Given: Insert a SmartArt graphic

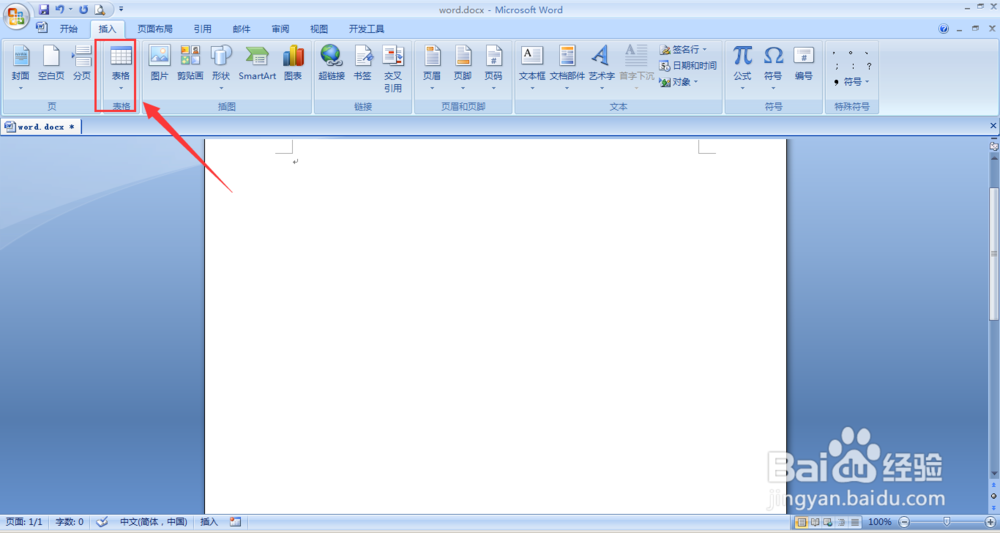Looking at the screenshot, I should pos(257,64).
